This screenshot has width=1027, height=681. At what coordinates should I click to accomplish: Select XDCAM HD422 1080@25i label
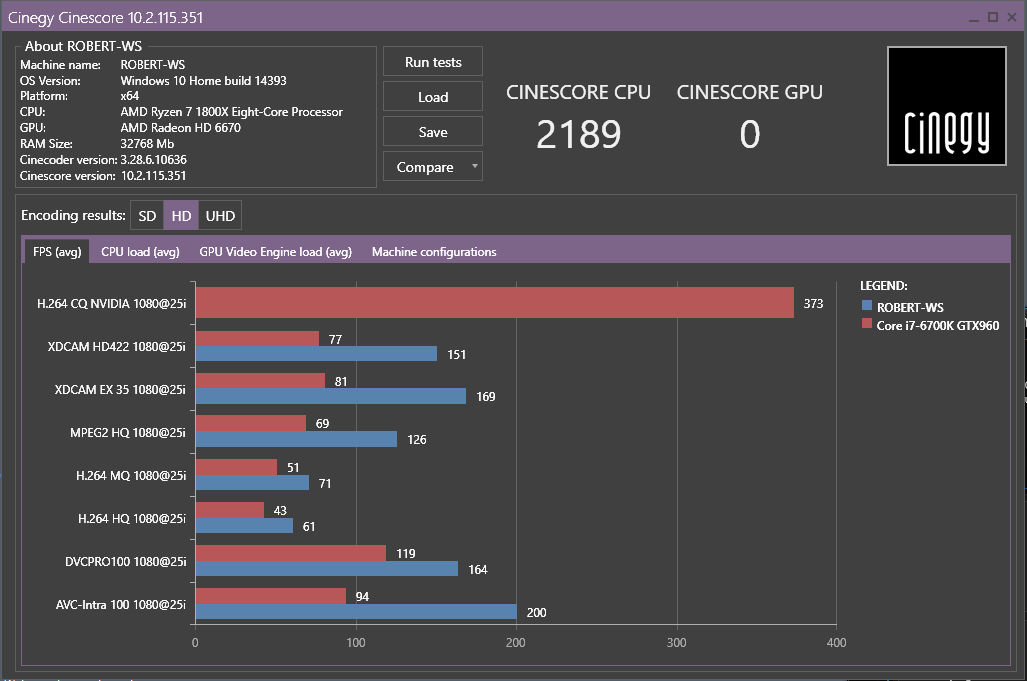117,346
